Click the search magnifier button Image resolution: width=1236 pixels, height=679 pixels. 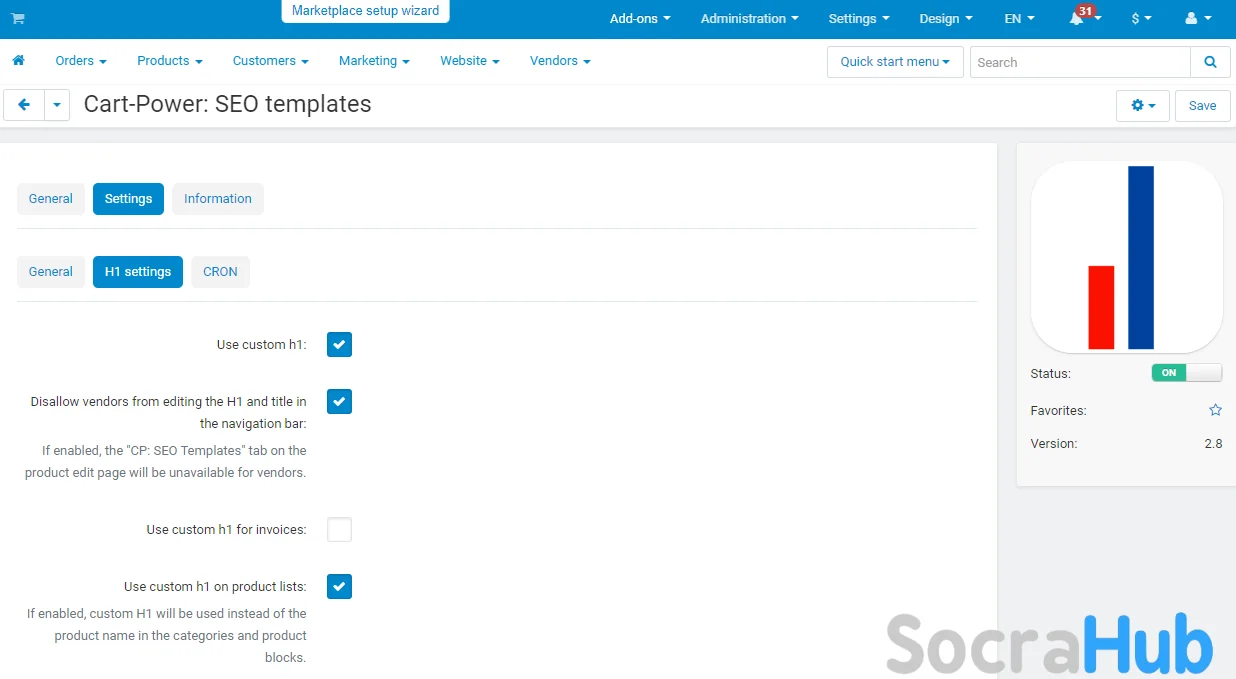(x=1210, y=62)
